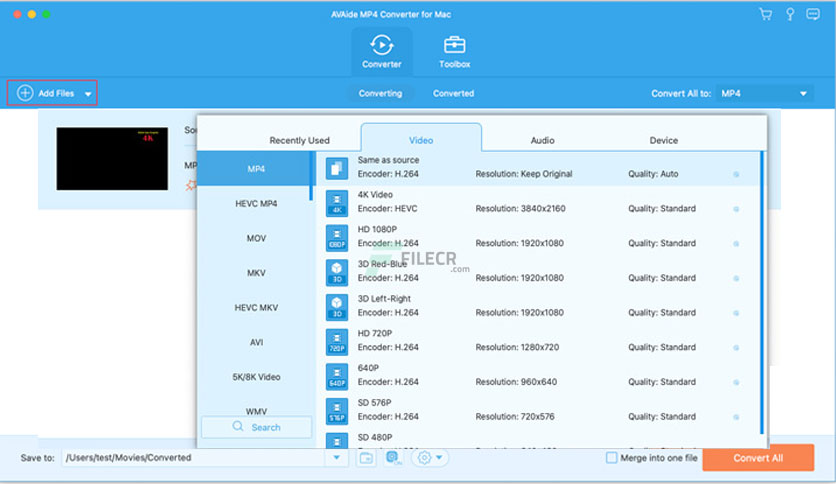
Task: Switch to the Recently Used tab
Action: (x=299, y=140)
